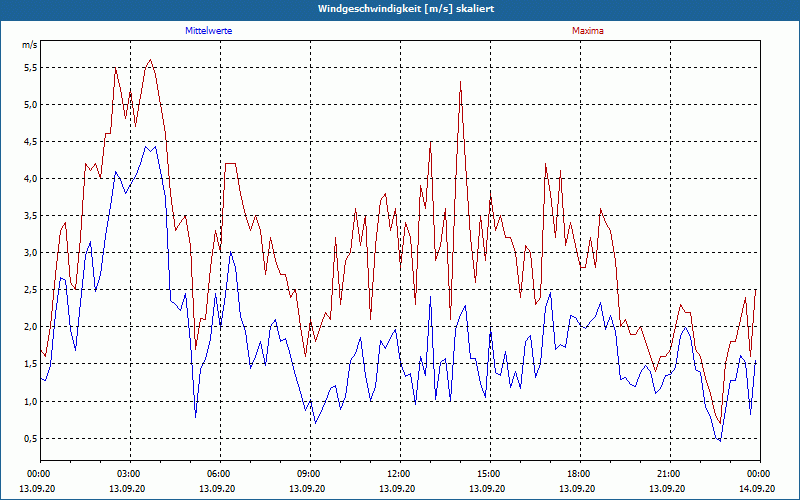The width and height of the screenshot is (800, 500).
Task: Click the 'm/s' unit label
Action: [x=30, y=45]
